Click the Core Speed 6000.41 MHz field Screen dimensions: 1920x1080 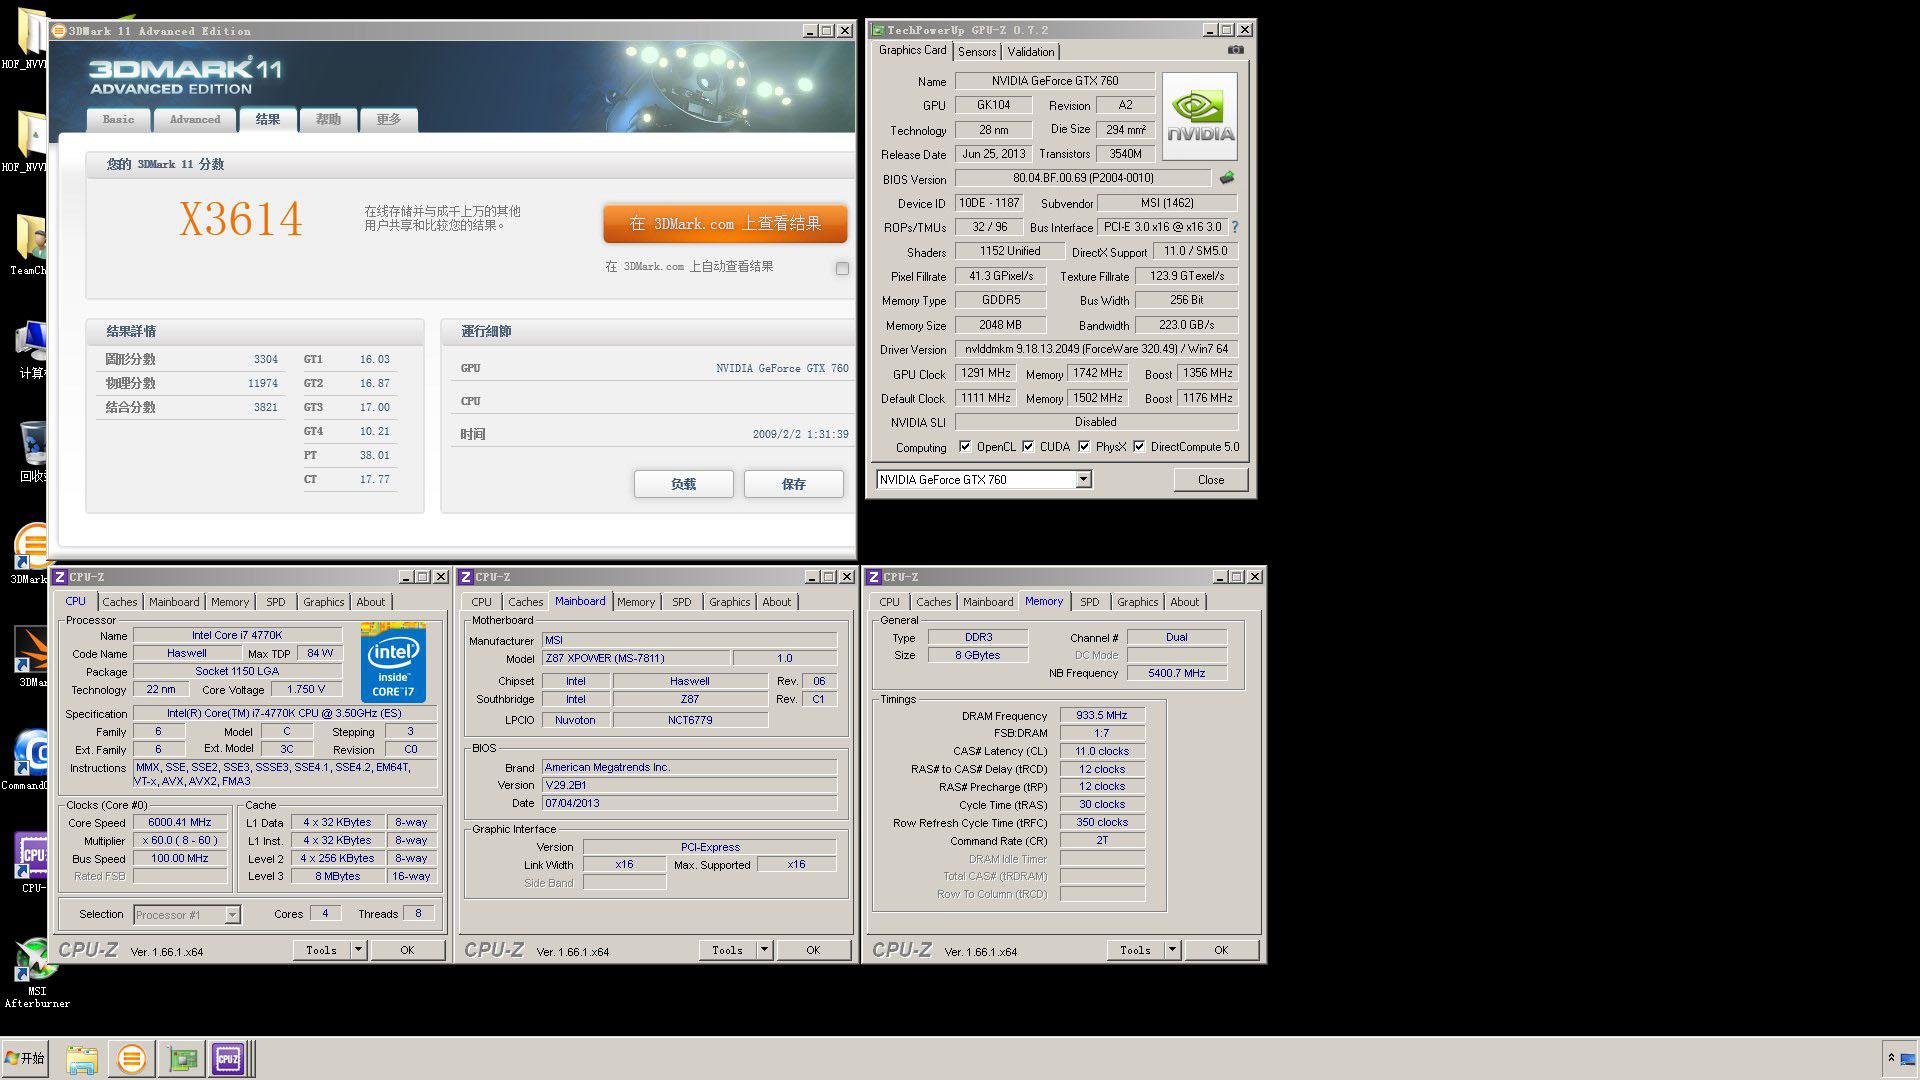point(180,823)
